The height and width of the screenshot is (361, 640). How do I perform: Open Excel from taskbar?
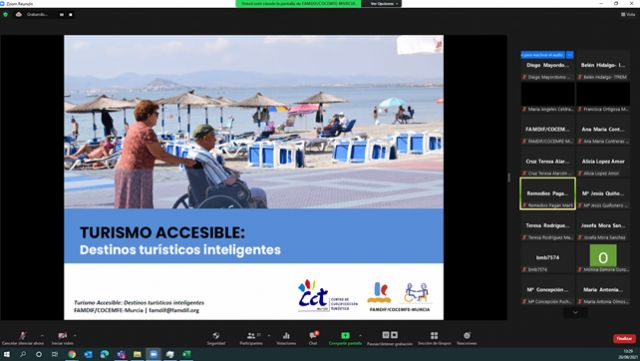click(x=187, y=354)
